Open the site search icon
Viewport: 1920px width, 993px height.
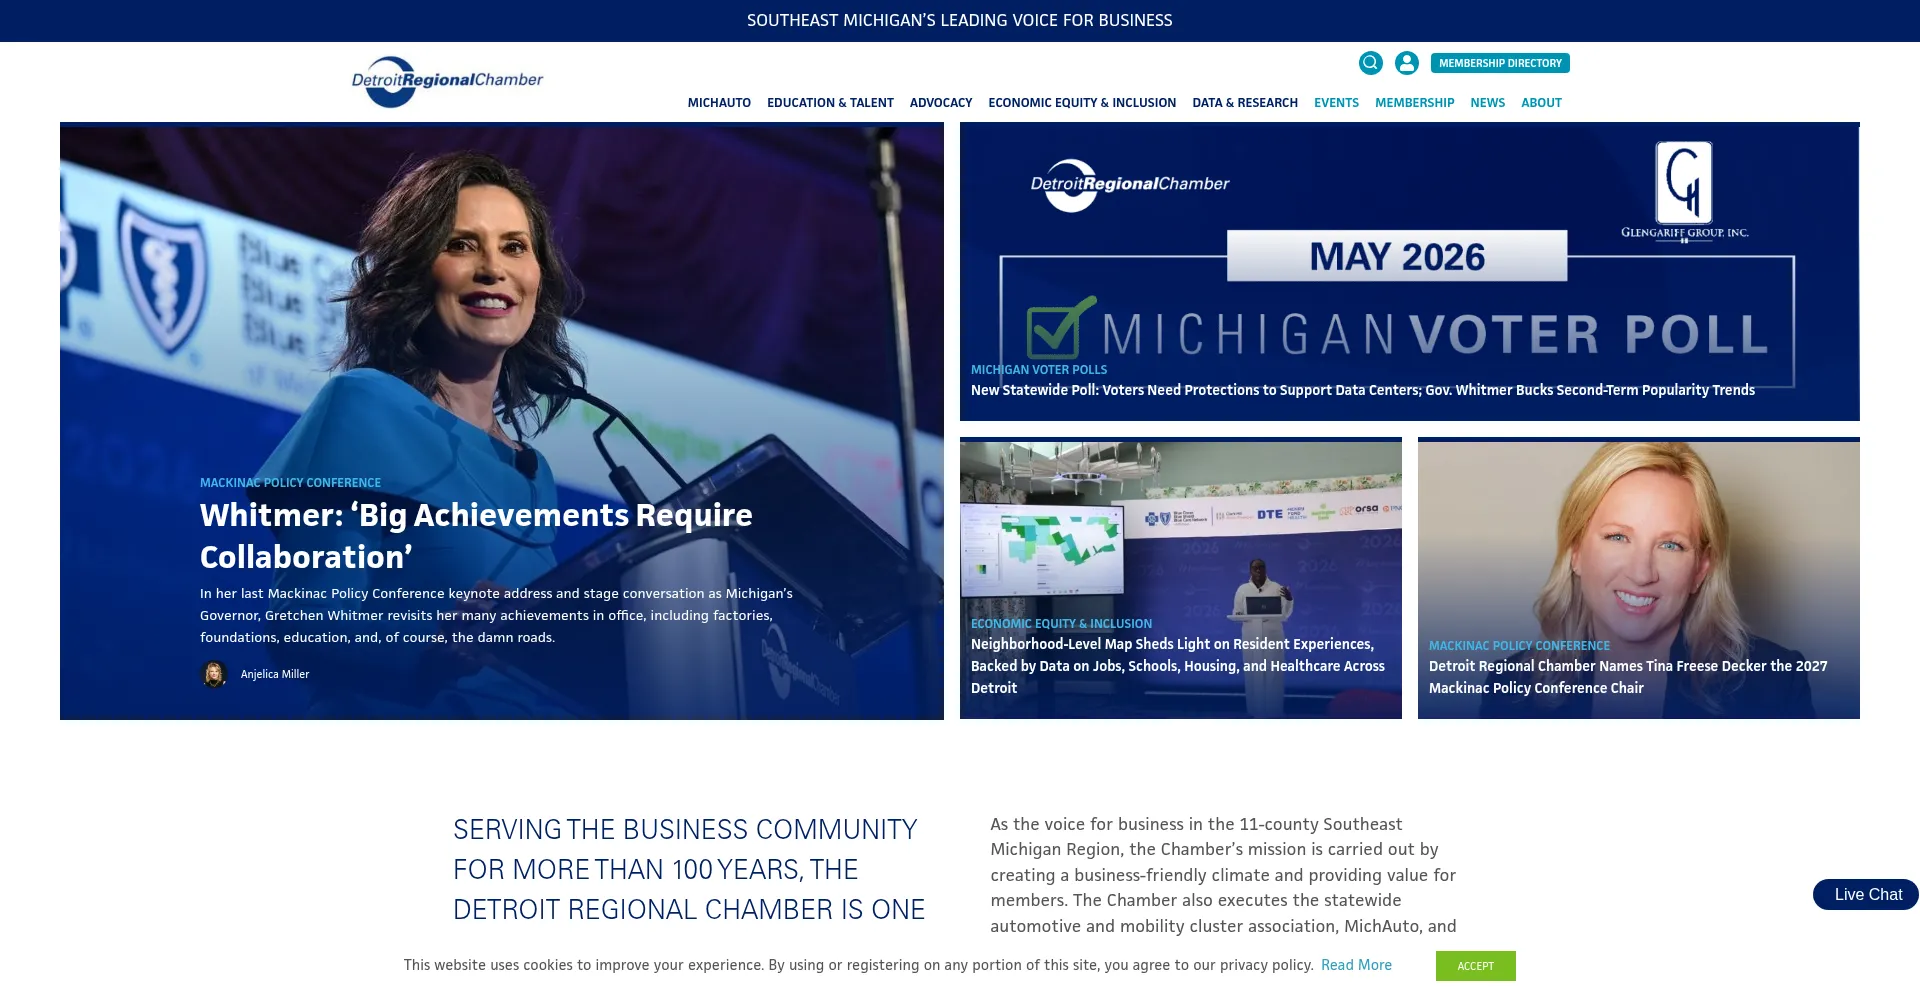1370,63
